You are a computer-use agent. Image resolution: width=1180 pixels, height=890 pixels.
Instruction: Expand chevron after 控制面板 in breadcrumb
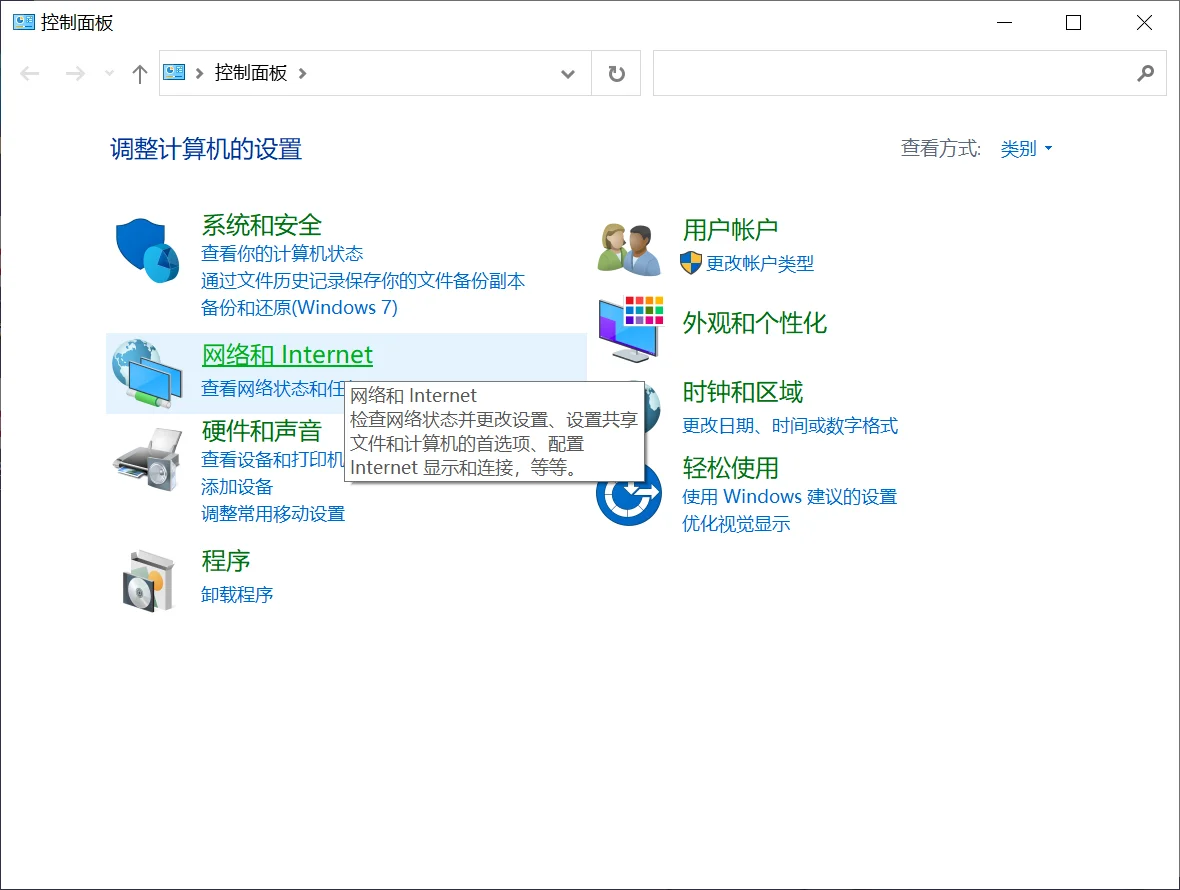303,74
